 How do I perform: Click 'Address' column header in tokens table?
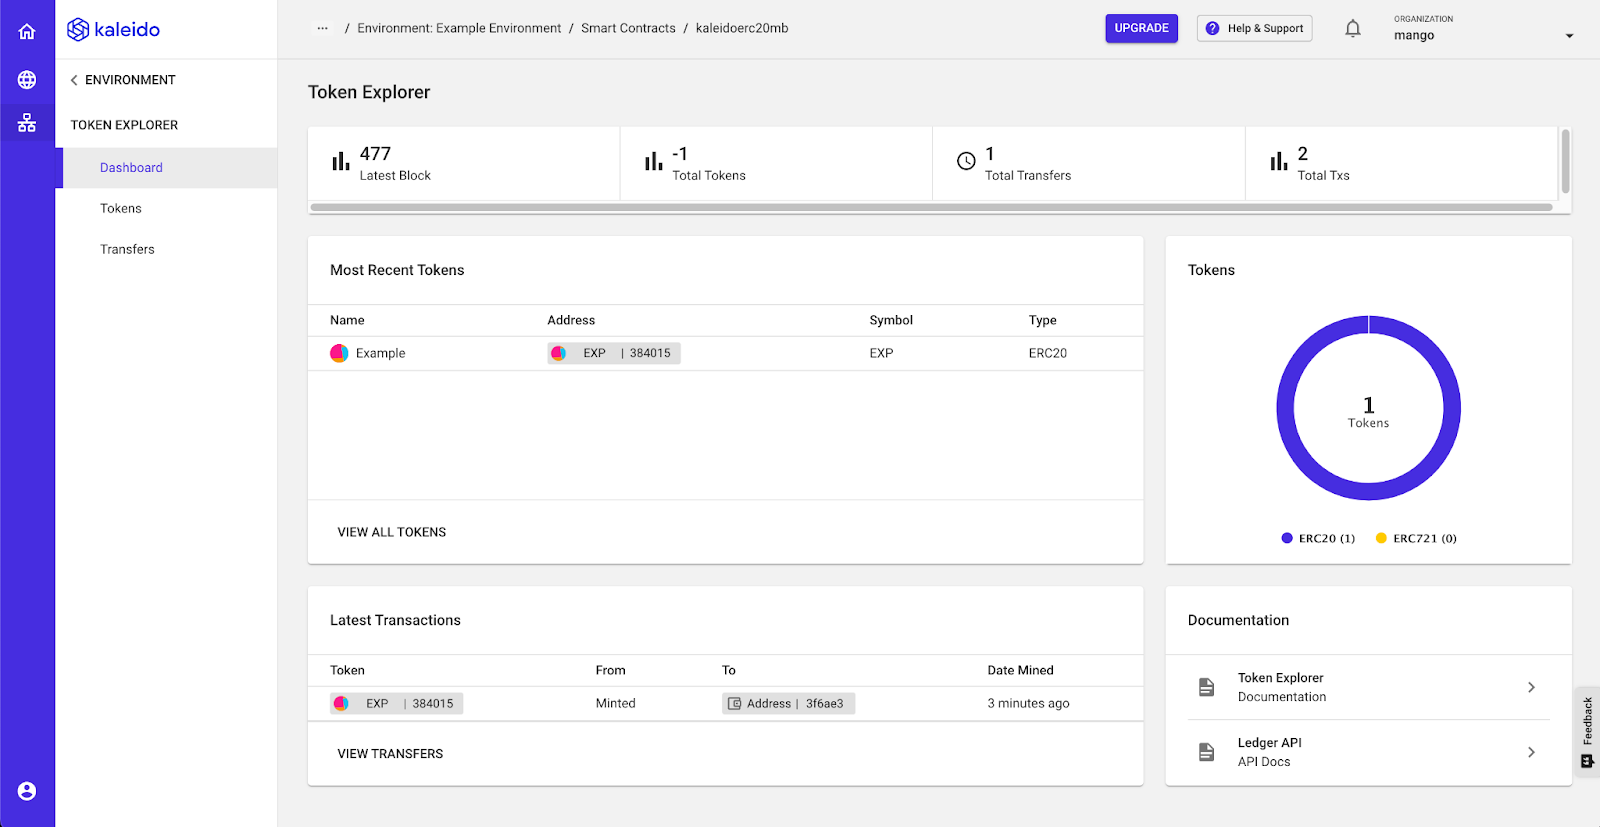pos(571,320)
